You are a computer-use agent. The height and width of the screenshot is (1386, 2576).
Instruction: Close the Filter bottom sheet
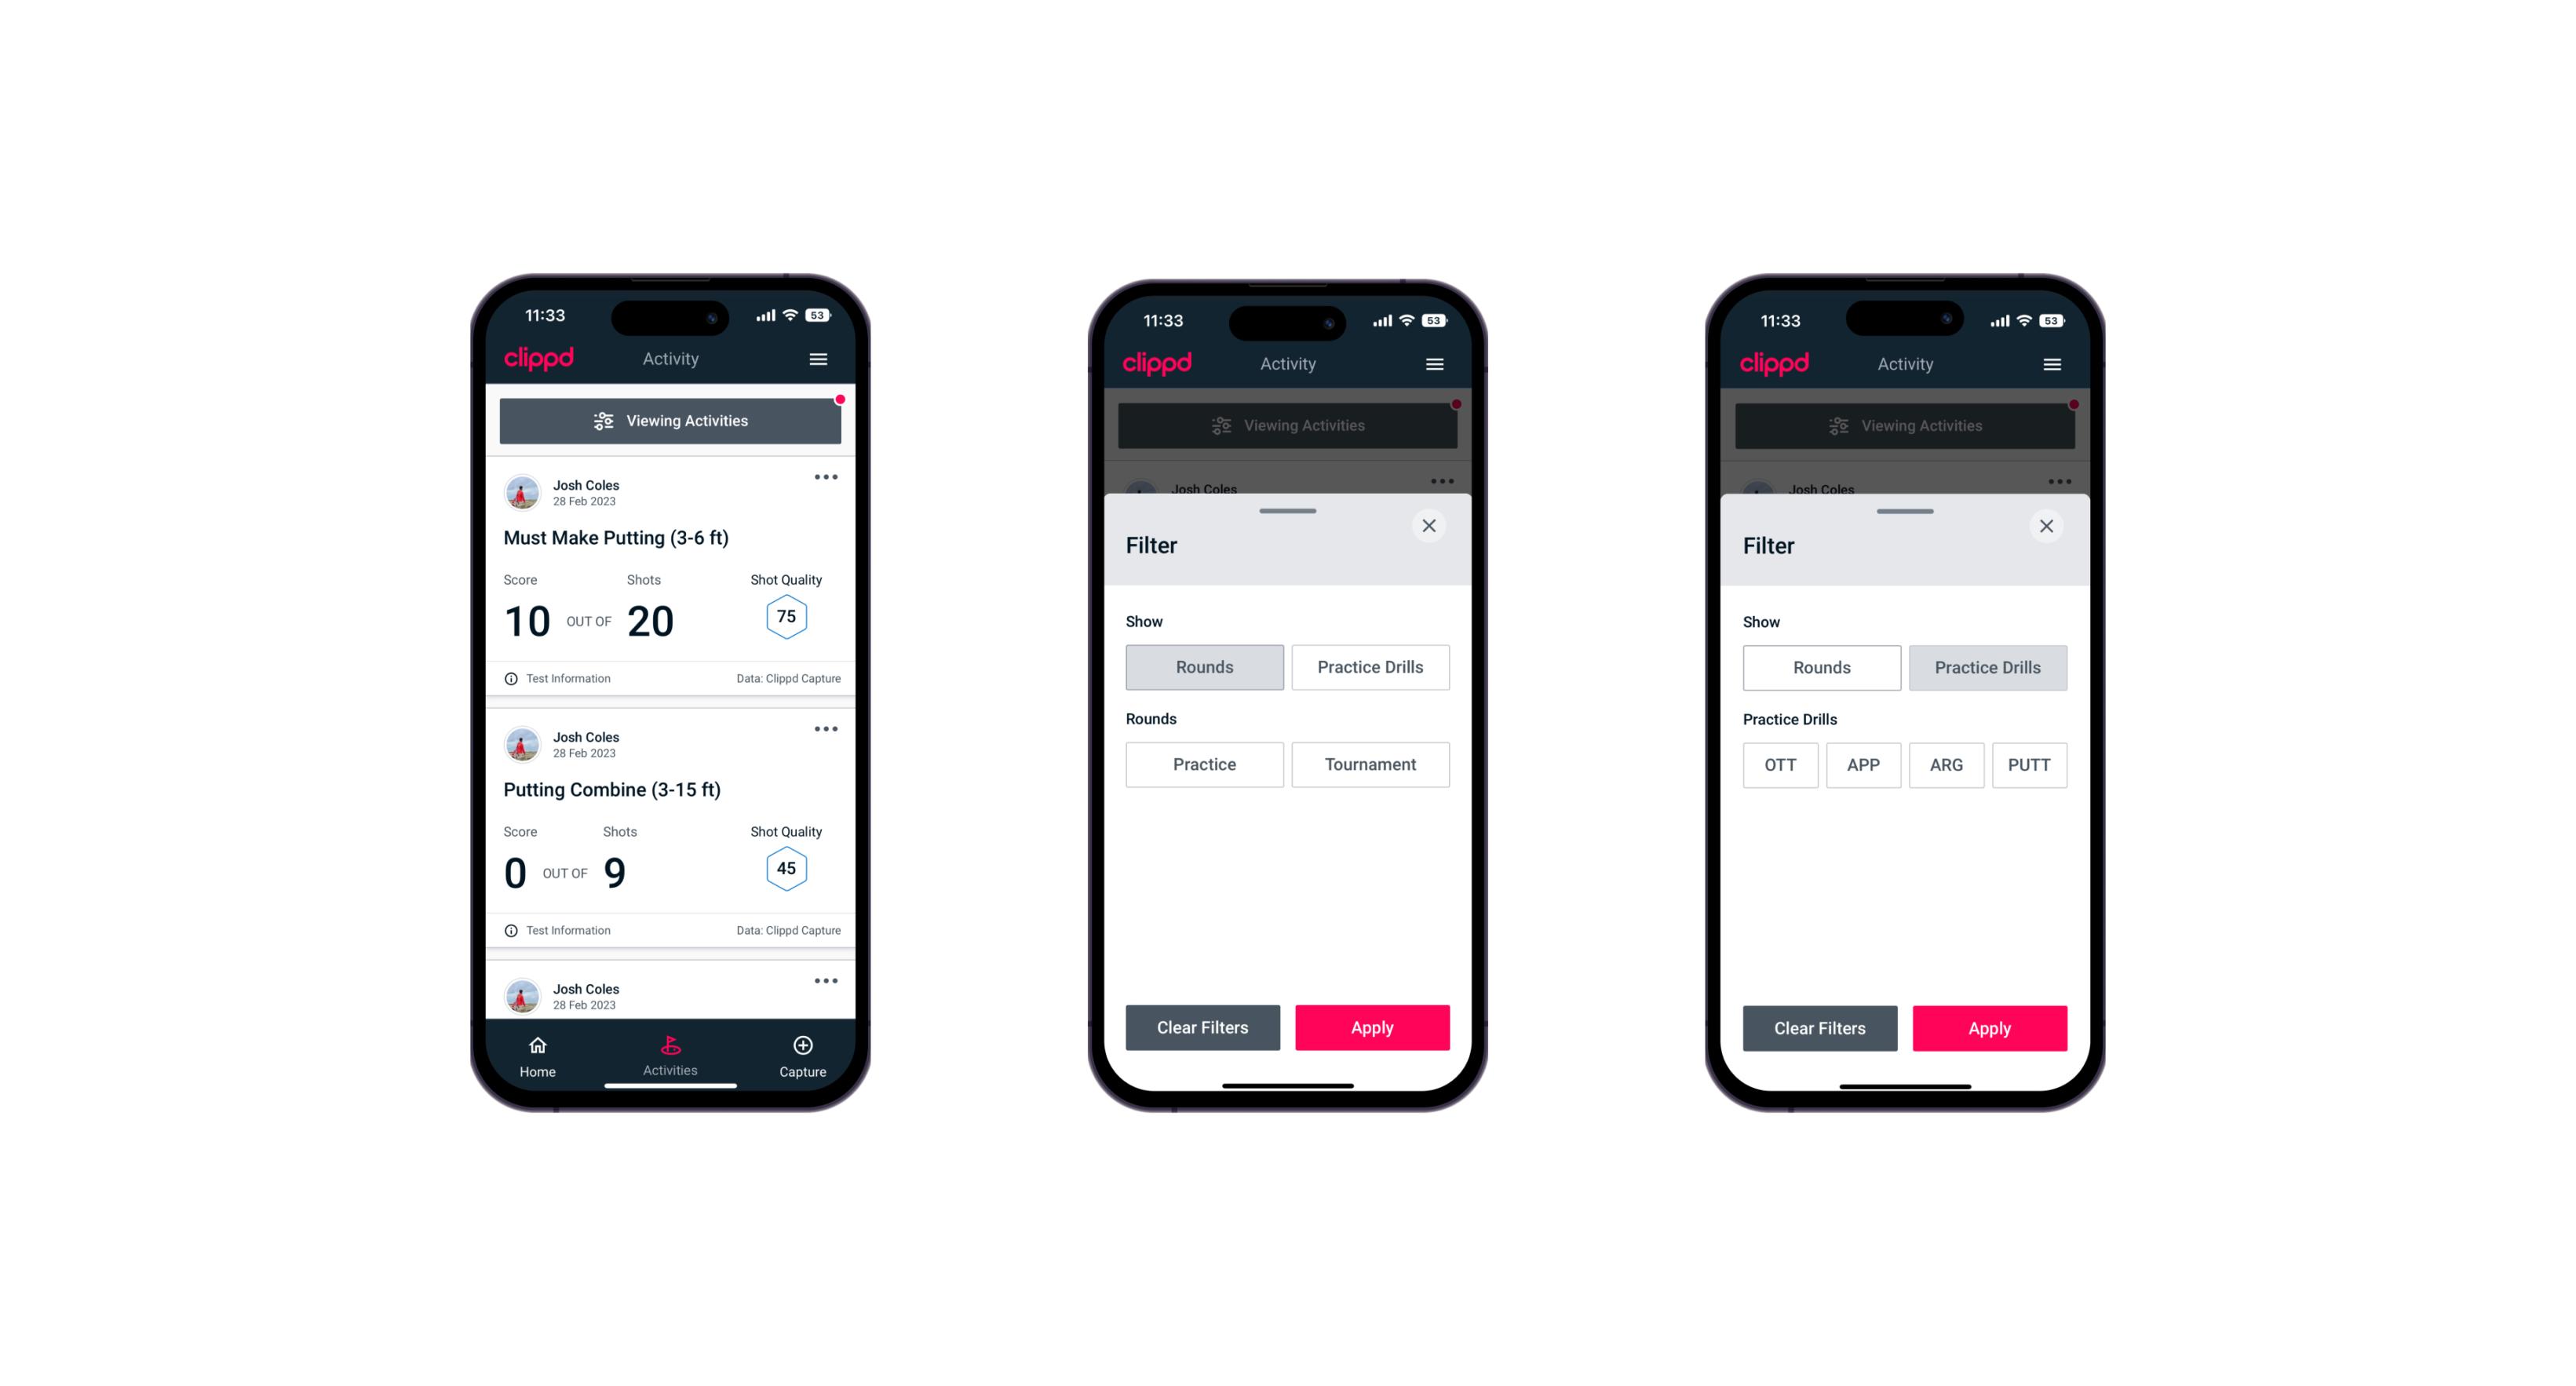click(1431, 526)
